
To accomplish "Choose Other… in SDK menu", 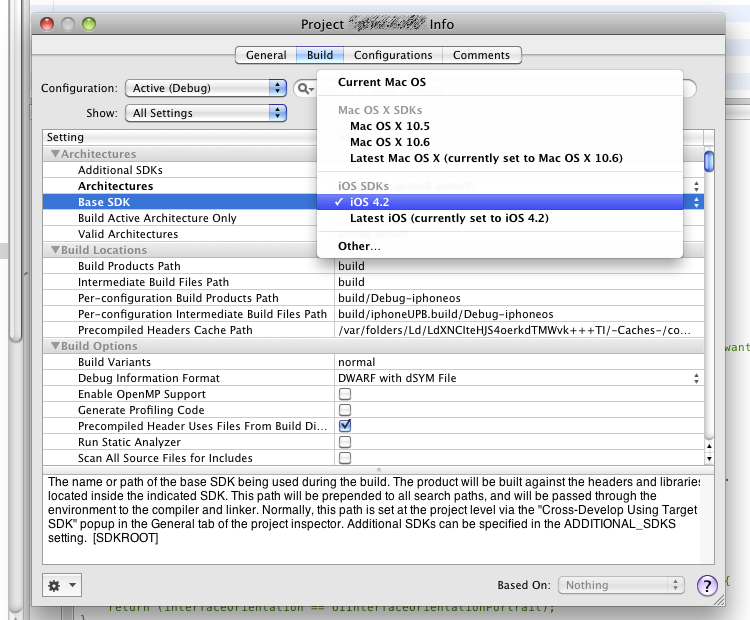I will coord(500,246).
